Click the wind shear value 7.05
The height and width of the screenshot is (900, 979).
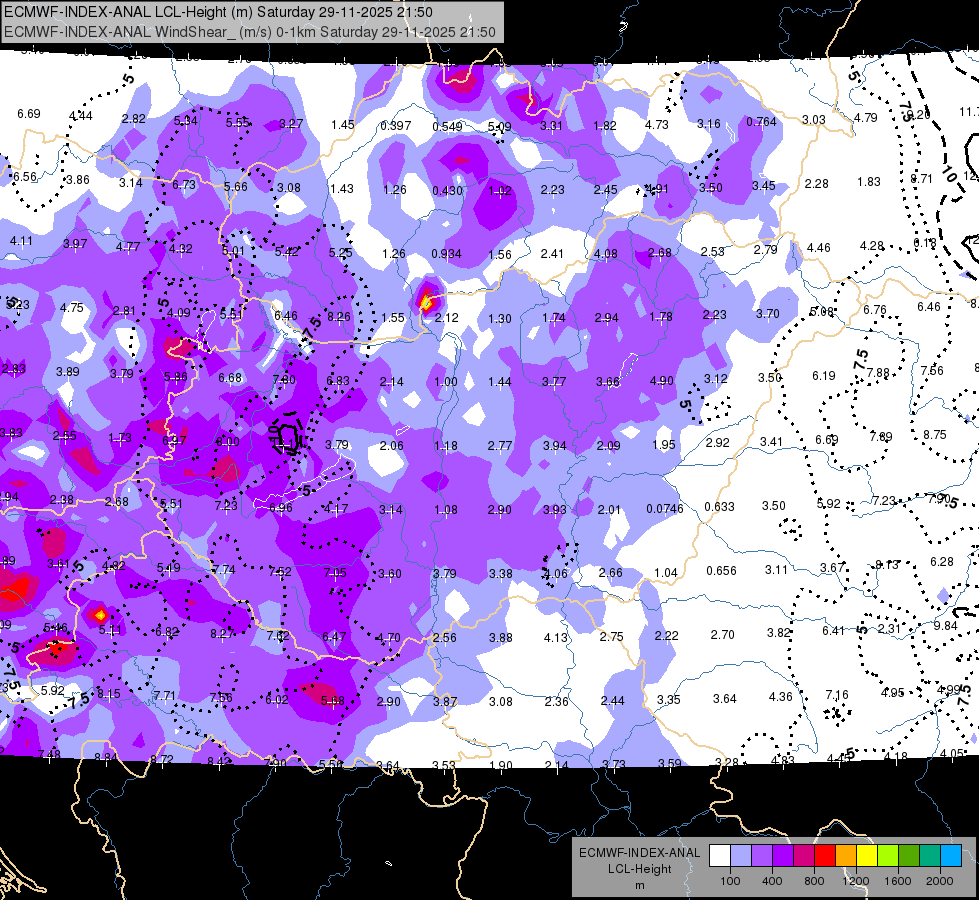click(x=335, y=573)
